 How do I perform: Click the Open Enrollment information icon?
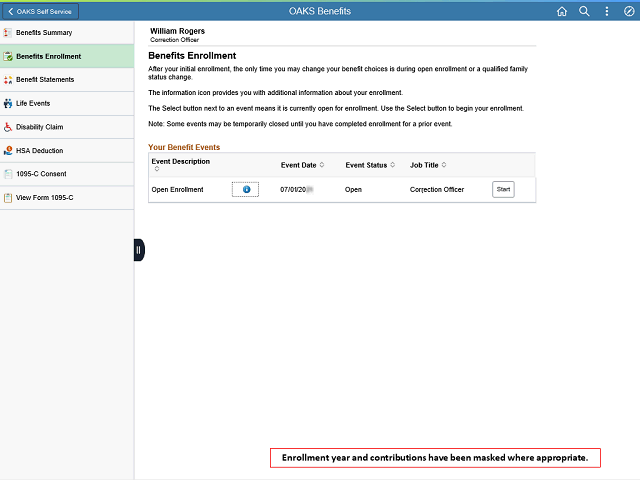coord(245,189)
